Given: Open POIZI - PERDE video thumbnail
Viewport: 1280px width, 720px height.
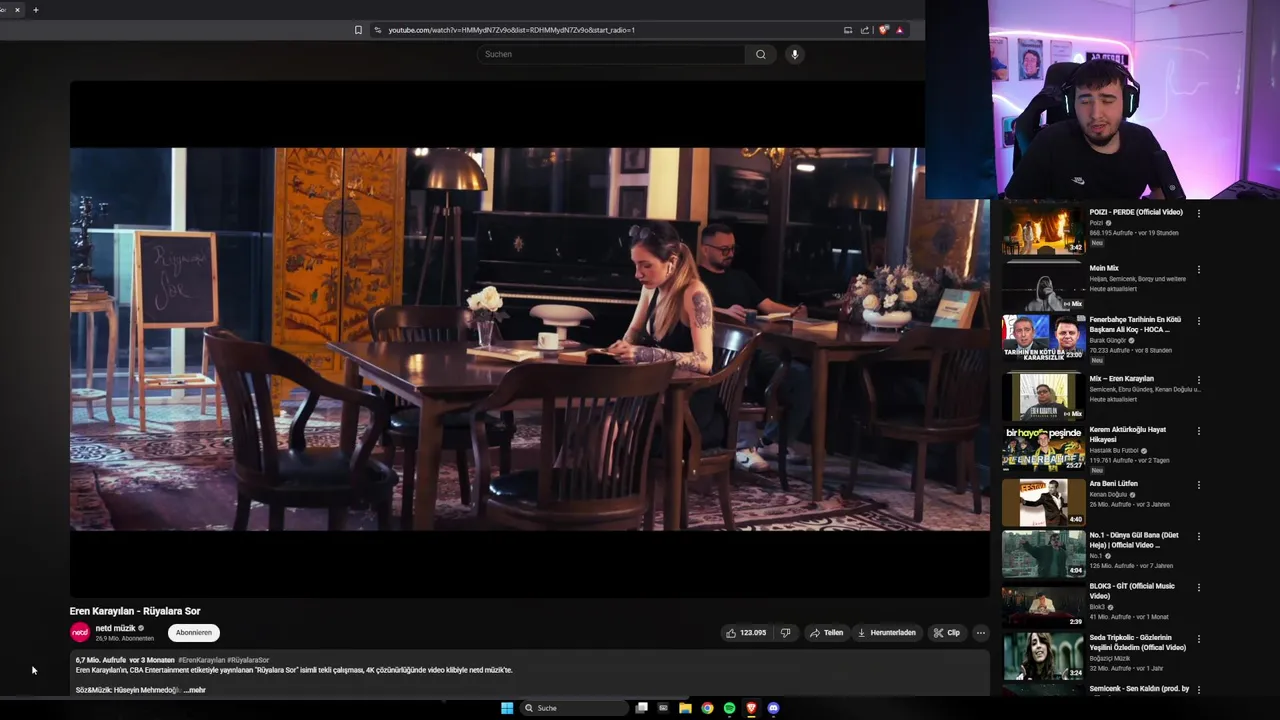Looking at the screenshot, I should 1043,230.
